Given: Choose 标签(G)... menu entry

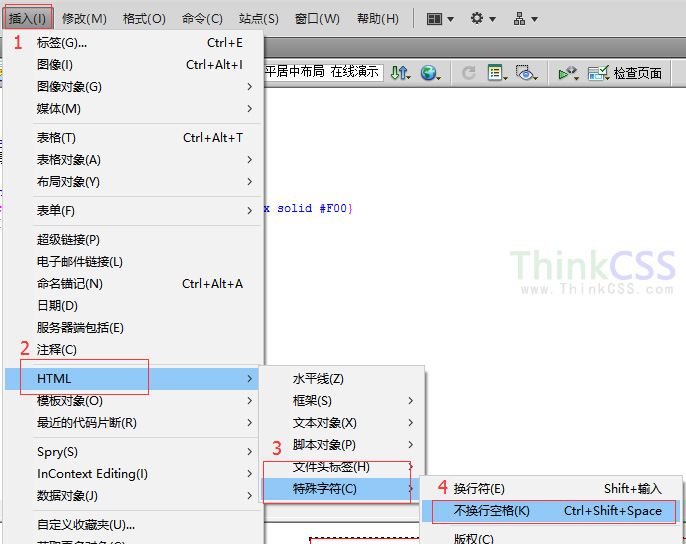Looking at the screenshot, I should pos(133,42).
